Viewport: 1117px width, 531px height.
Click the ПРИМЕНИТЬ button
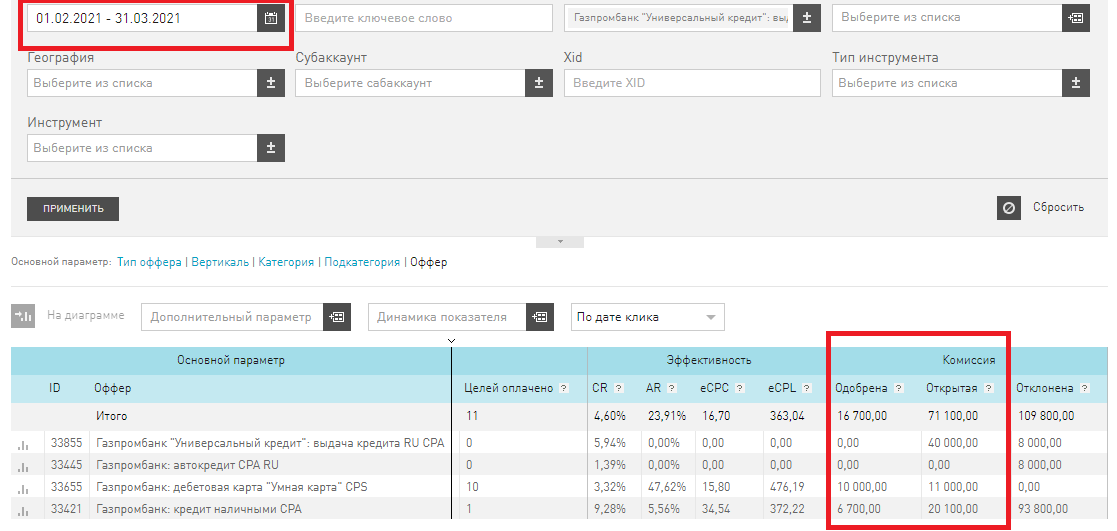pos(73,209)
